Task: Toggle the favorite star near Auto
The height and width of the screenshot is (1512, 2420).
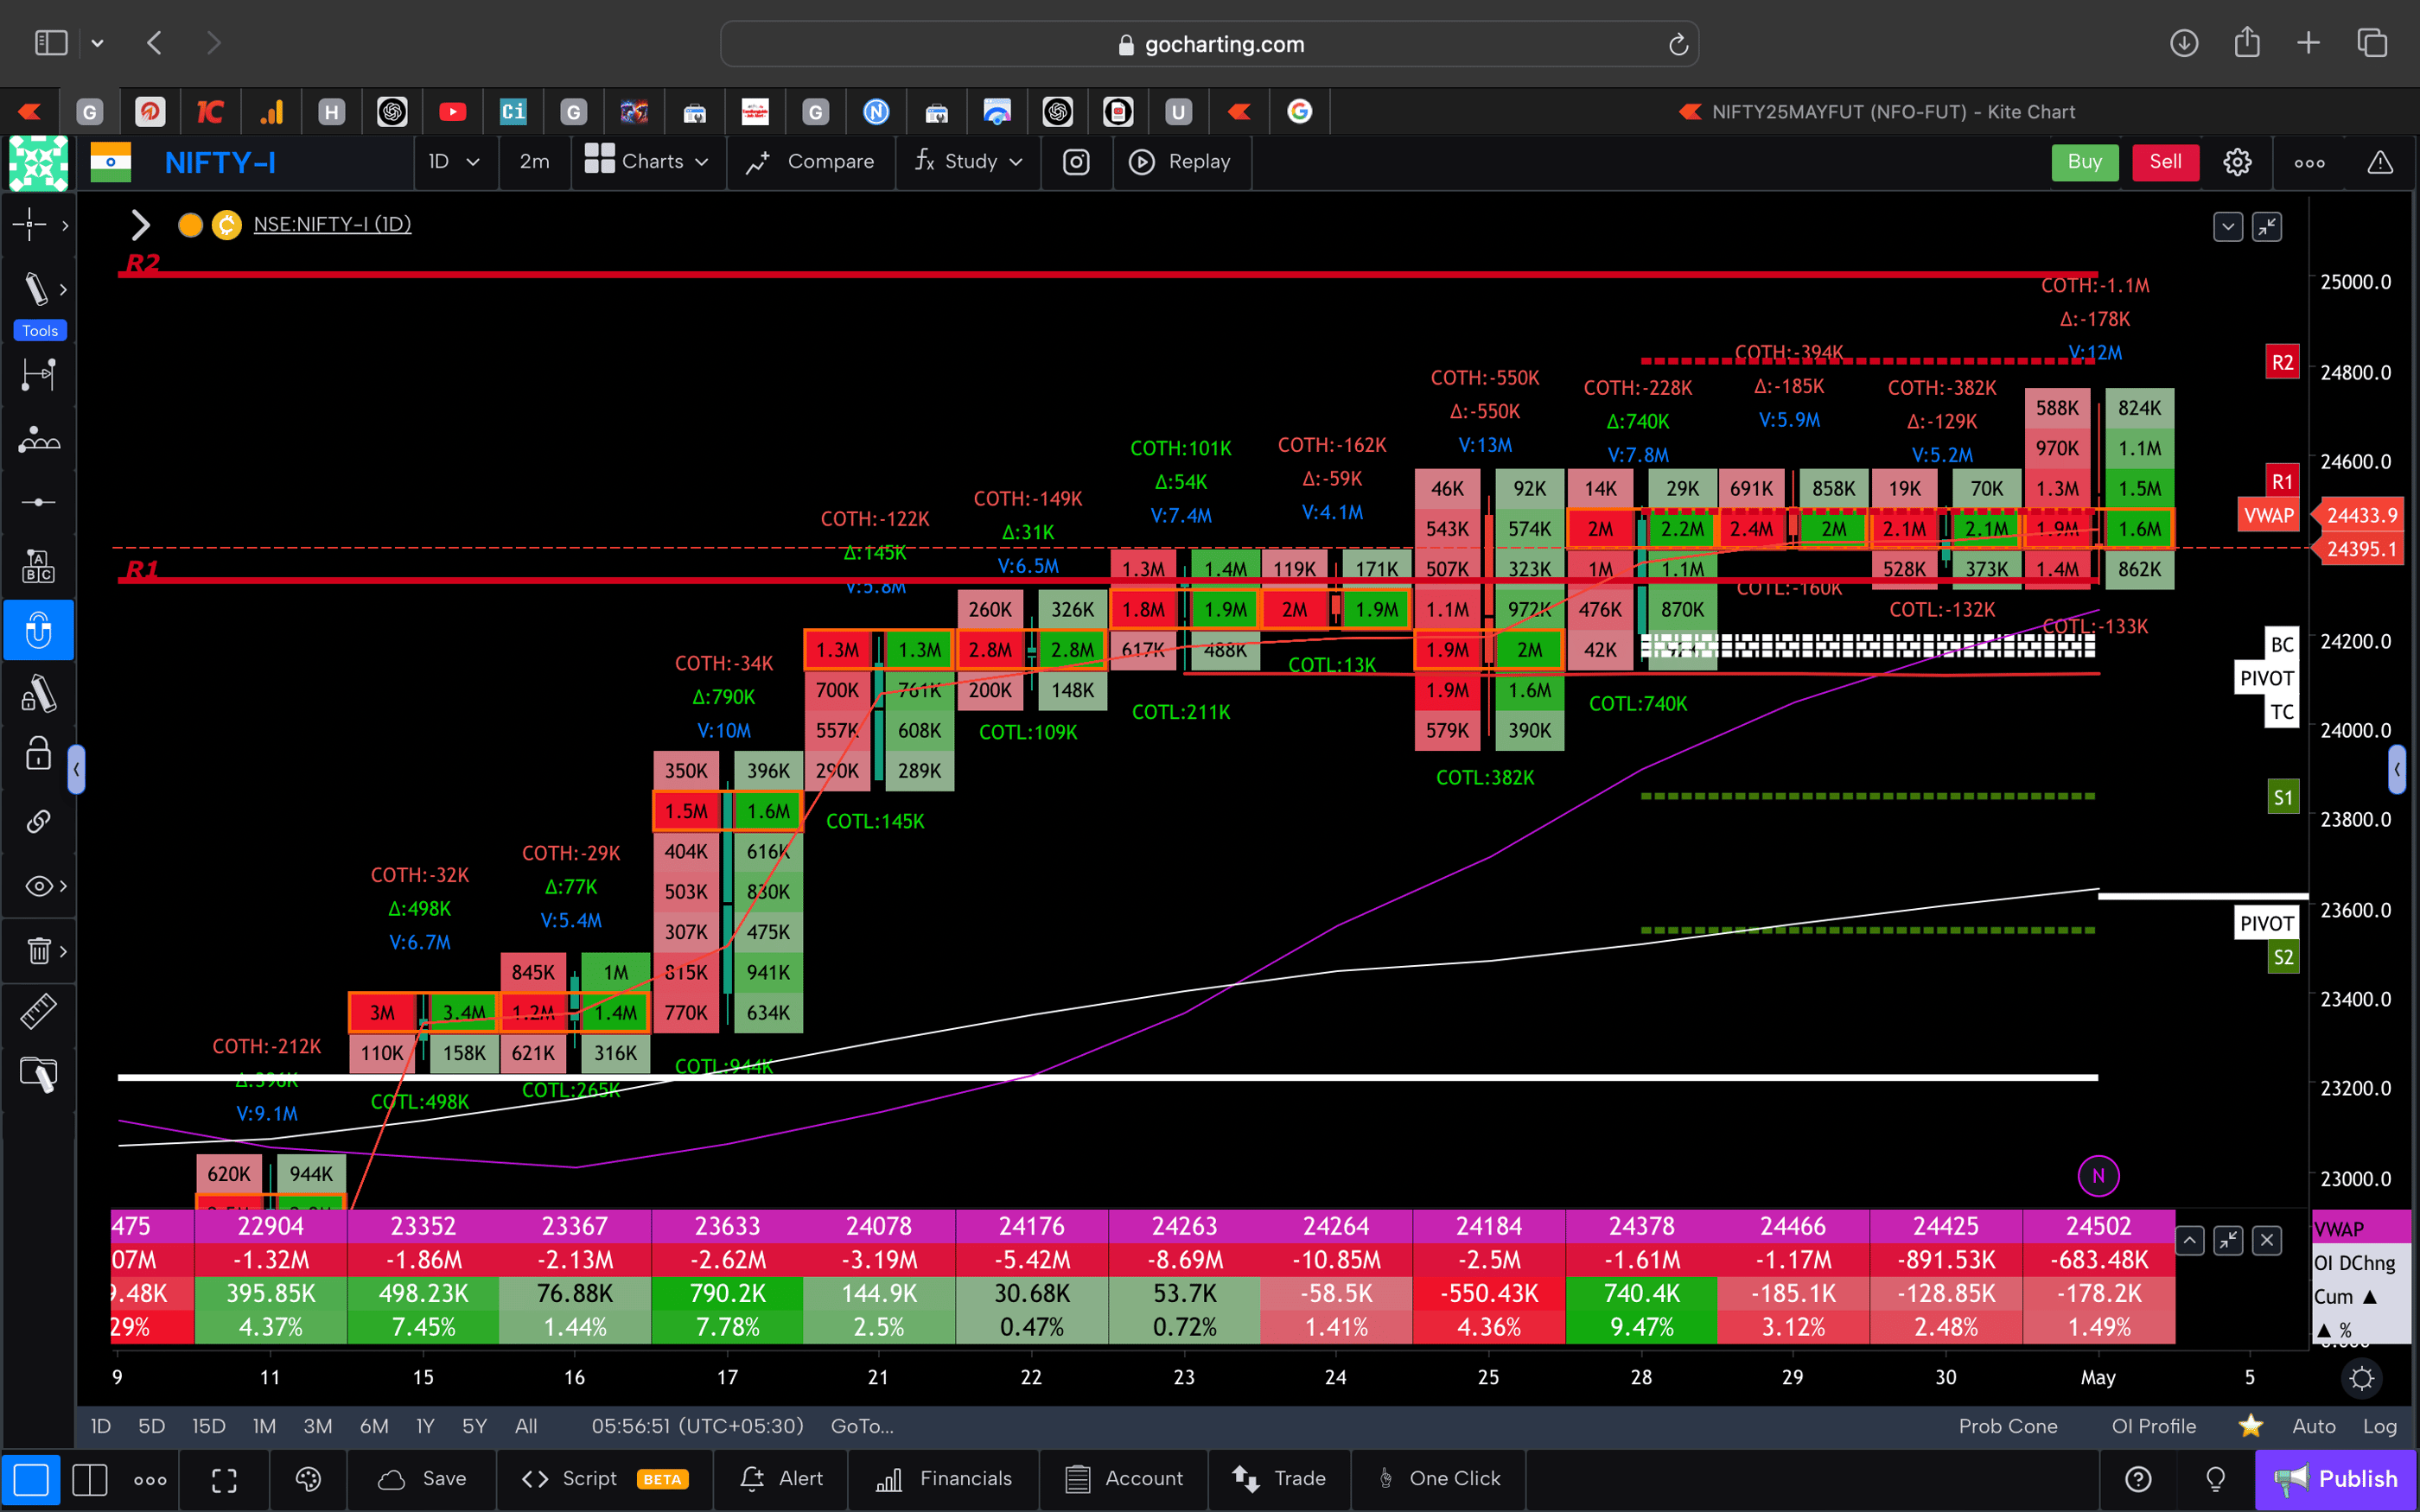Action: tap(2251, 1426)
